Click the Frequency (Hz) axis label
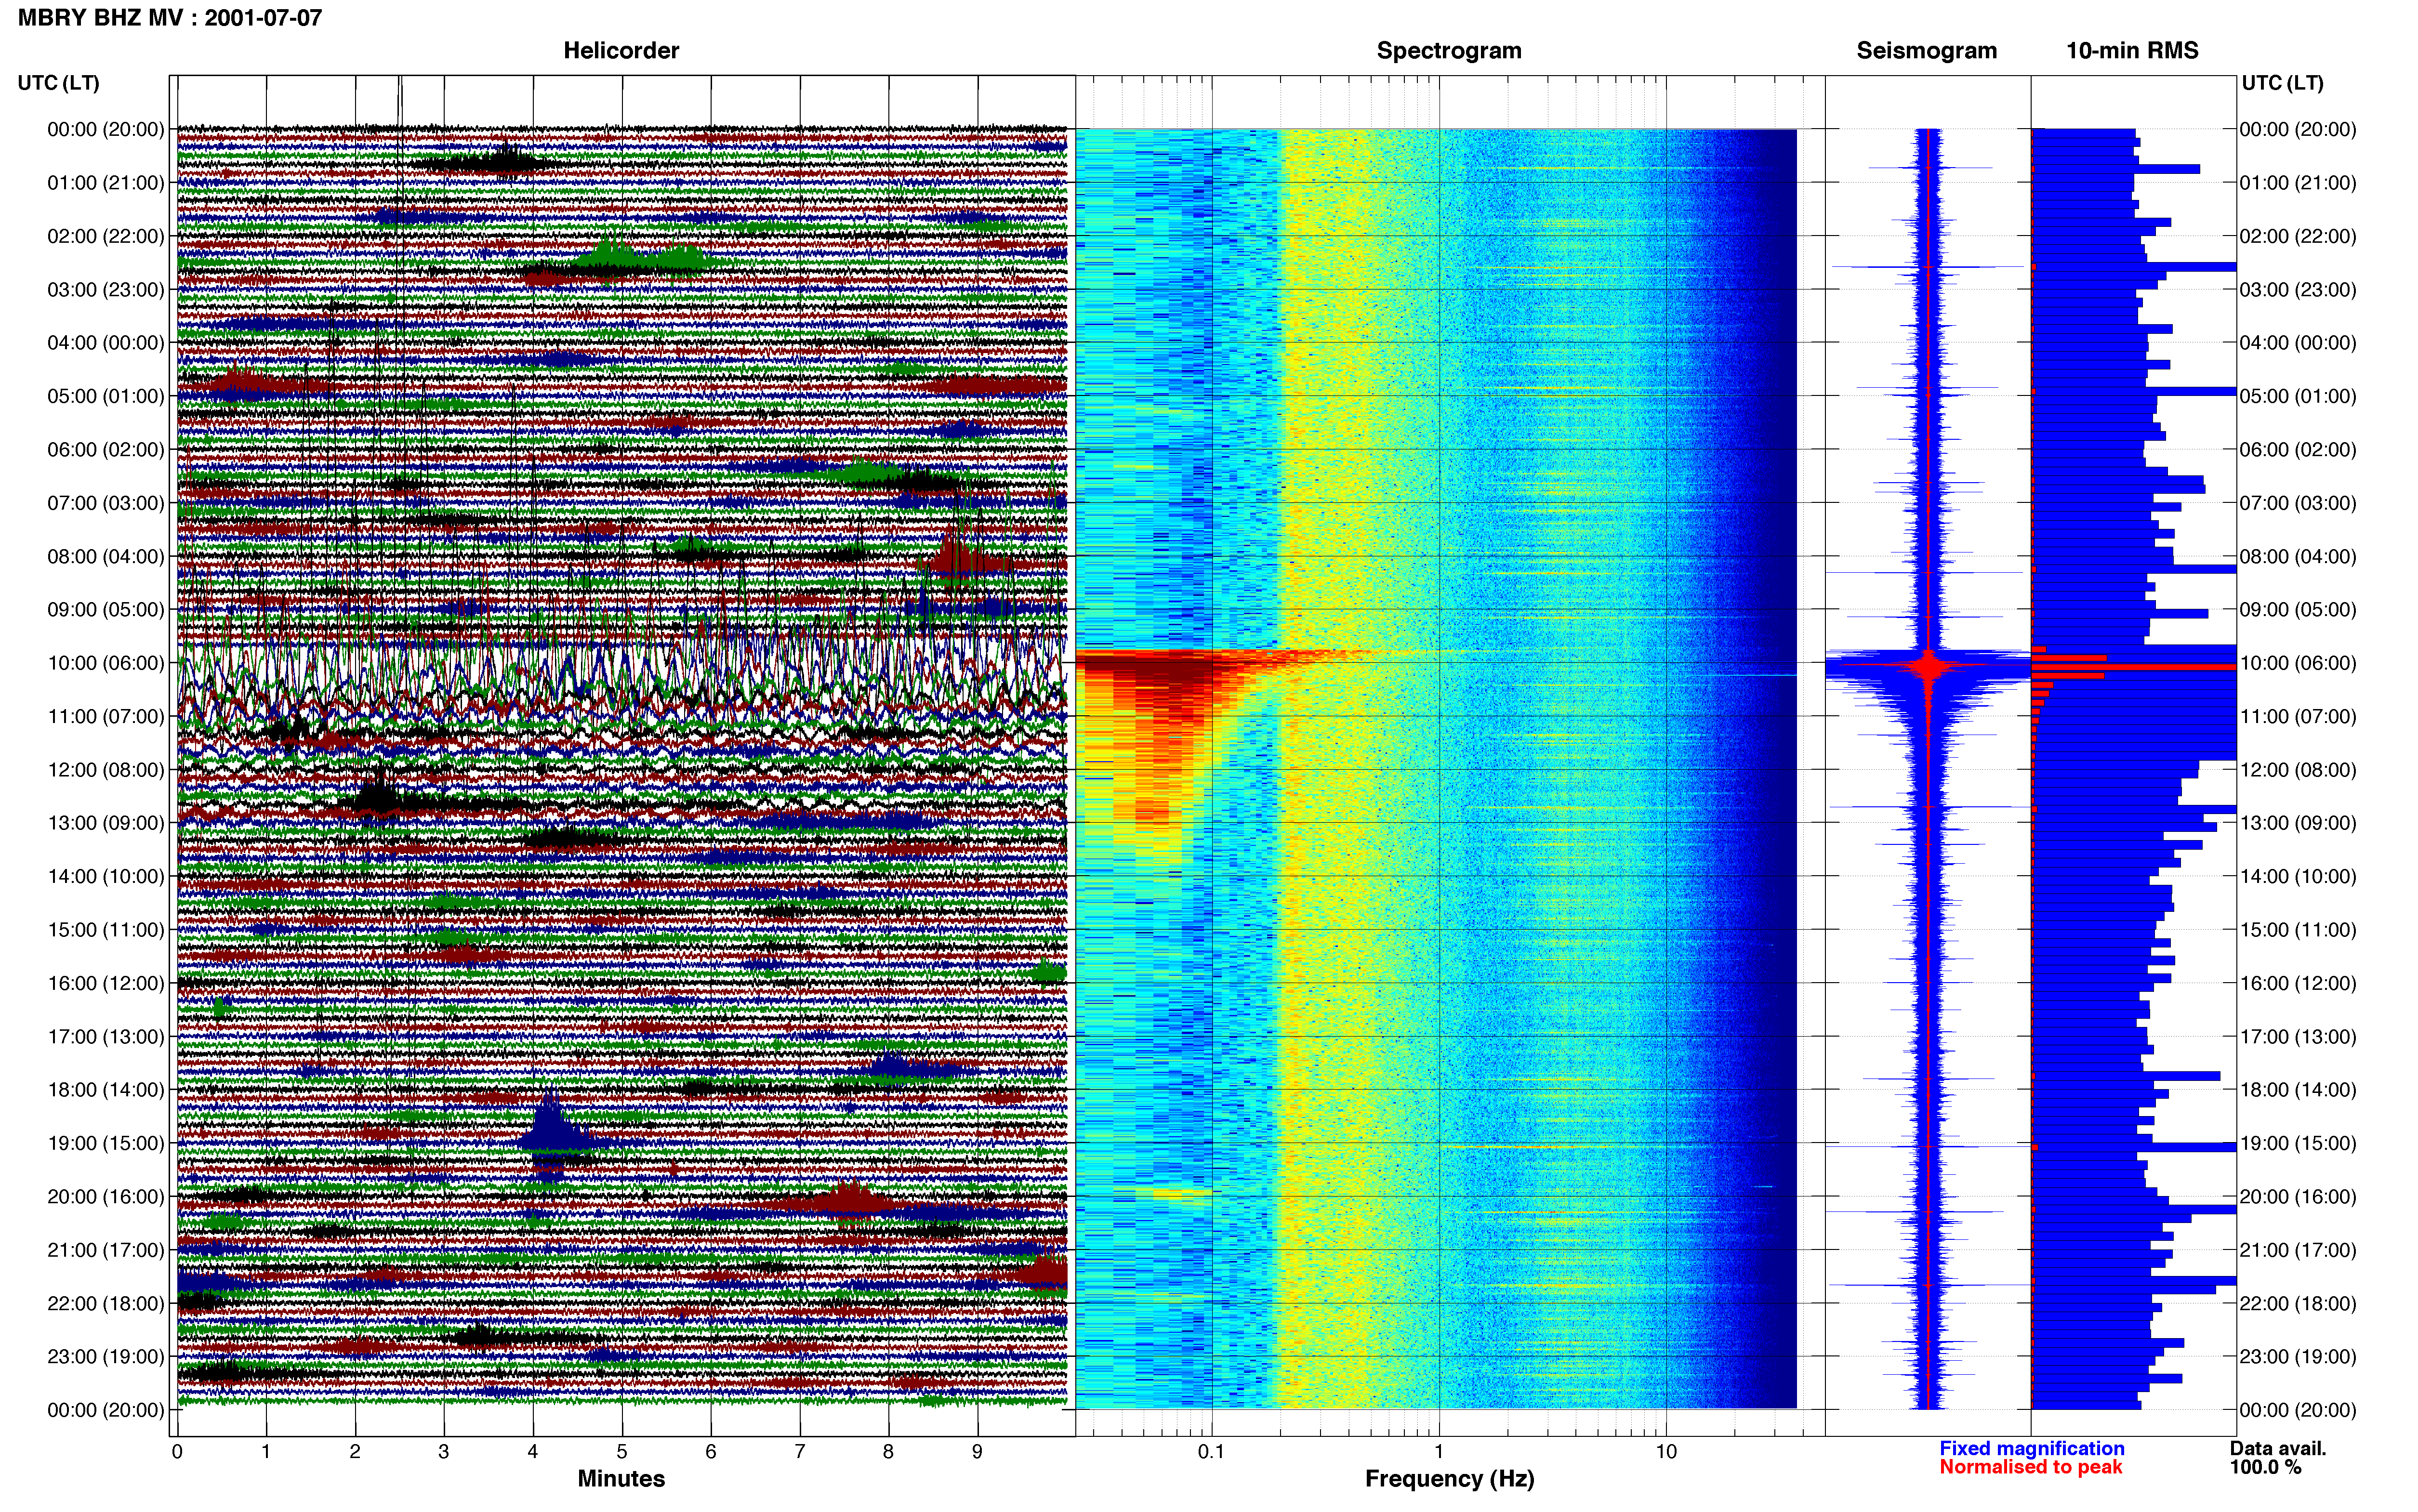This screenshot has width=2418, height=1512. pos(1449,1479)
